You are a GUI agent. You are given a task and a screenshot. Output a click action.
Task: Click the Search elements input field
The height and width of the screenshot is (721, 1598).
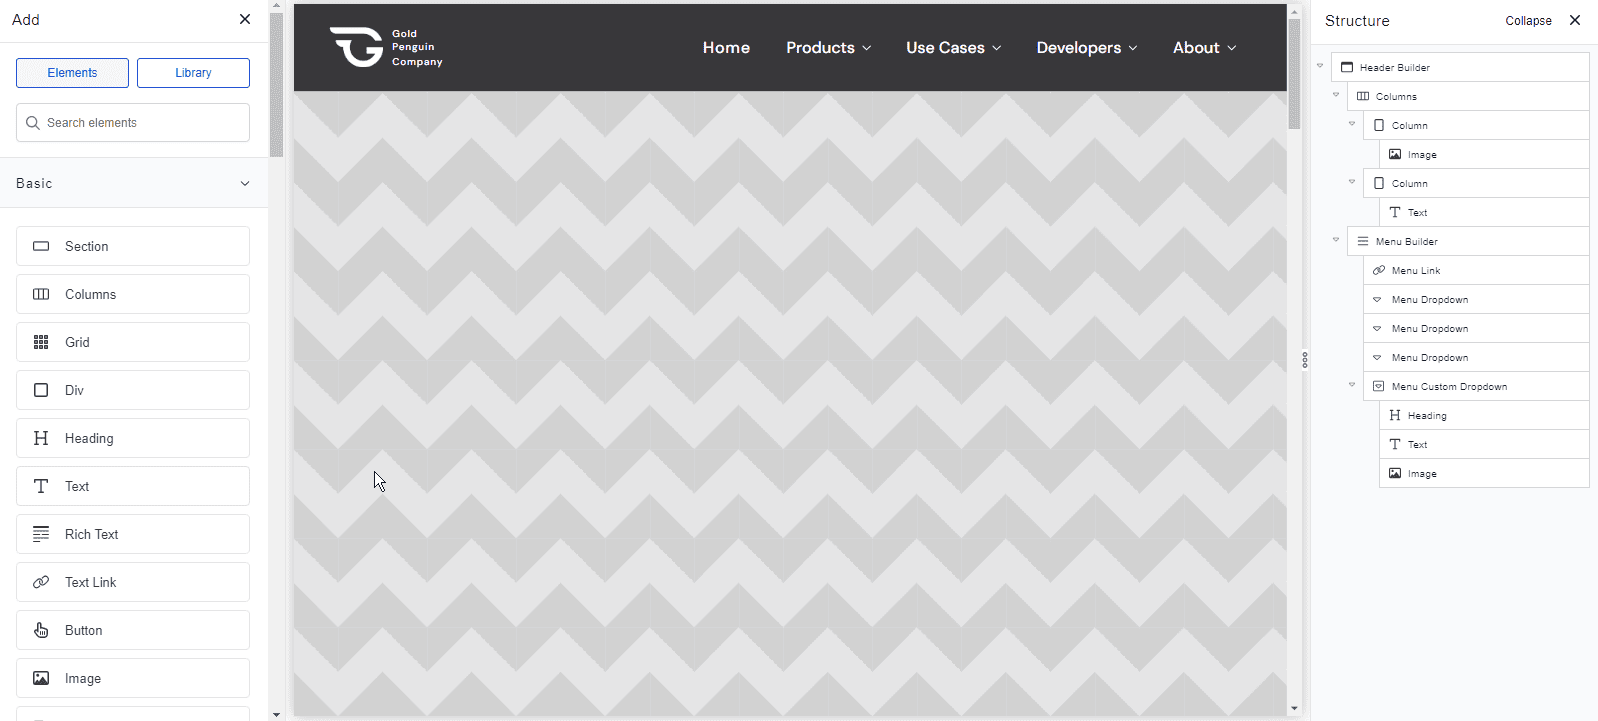pos(133,123)
